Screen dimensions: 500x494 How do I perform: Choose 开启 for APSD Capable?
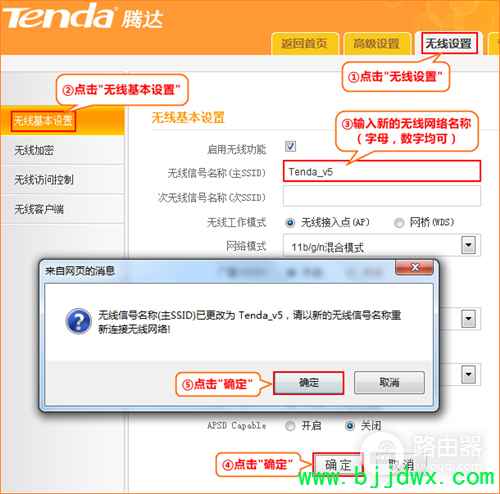[290, 426]
